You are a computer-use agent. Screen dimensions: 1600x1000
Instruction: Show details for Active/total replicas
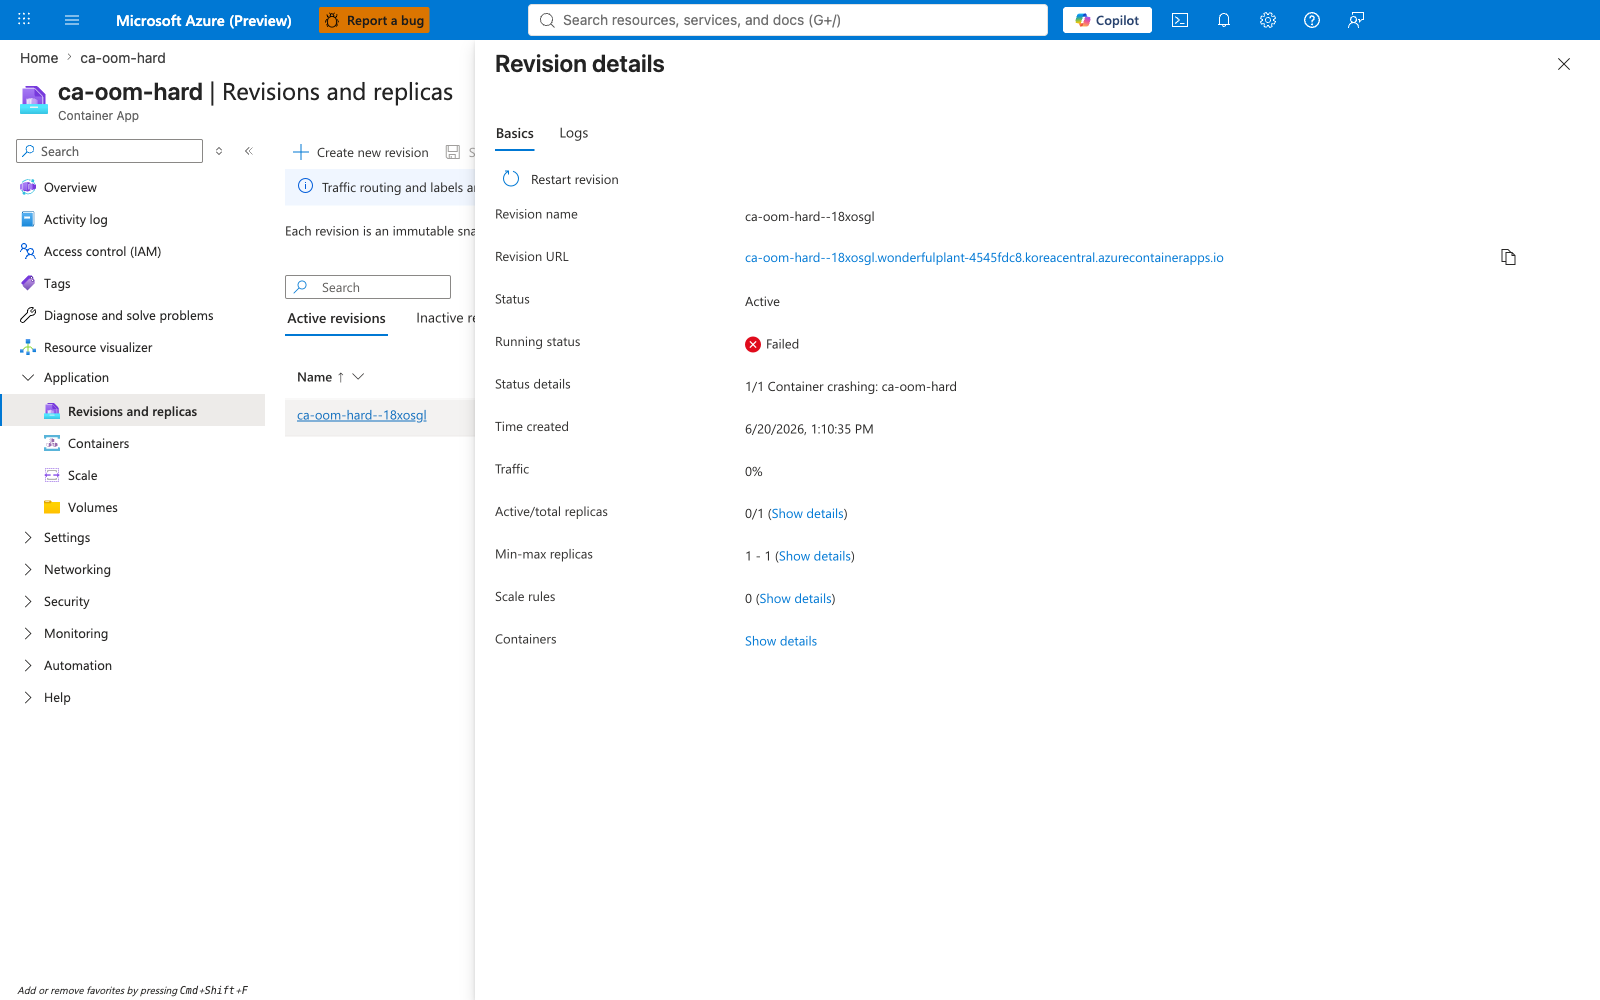tap(807, 513)
